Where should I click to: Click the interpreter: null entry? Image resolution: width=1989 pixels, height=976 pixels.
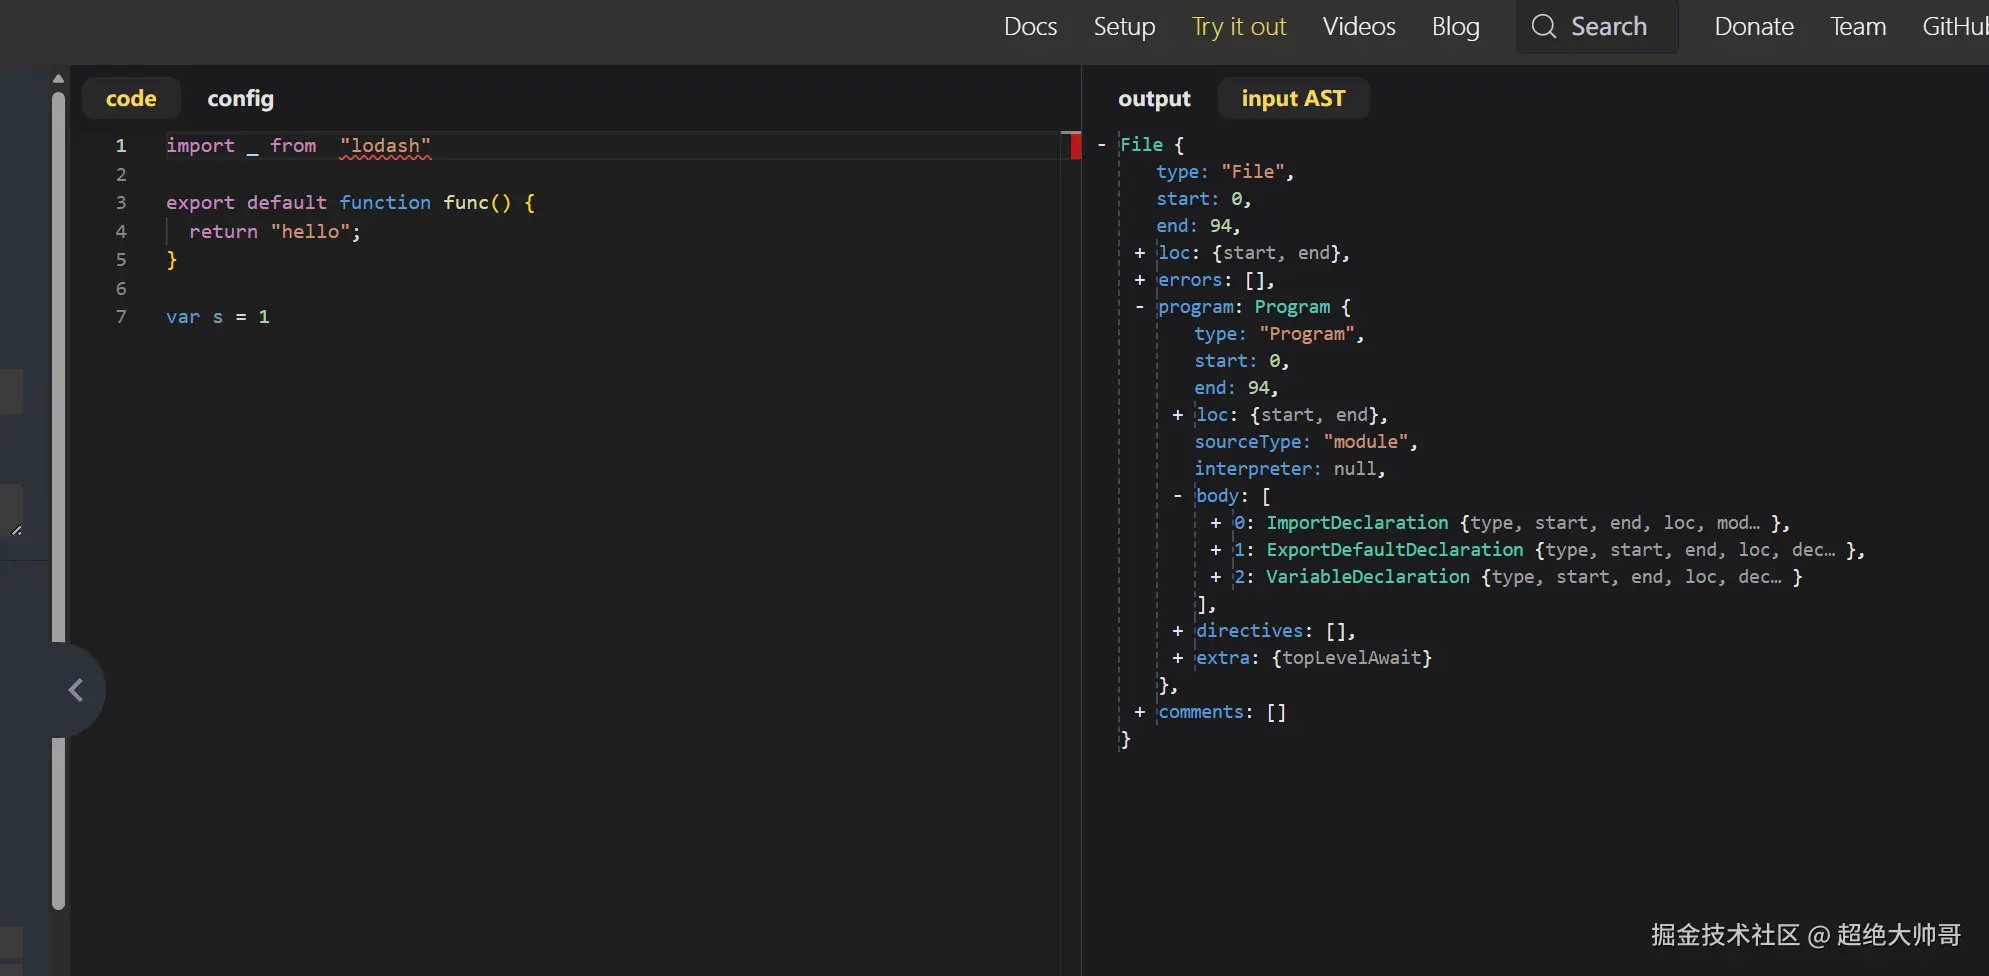pos(1289,469)
